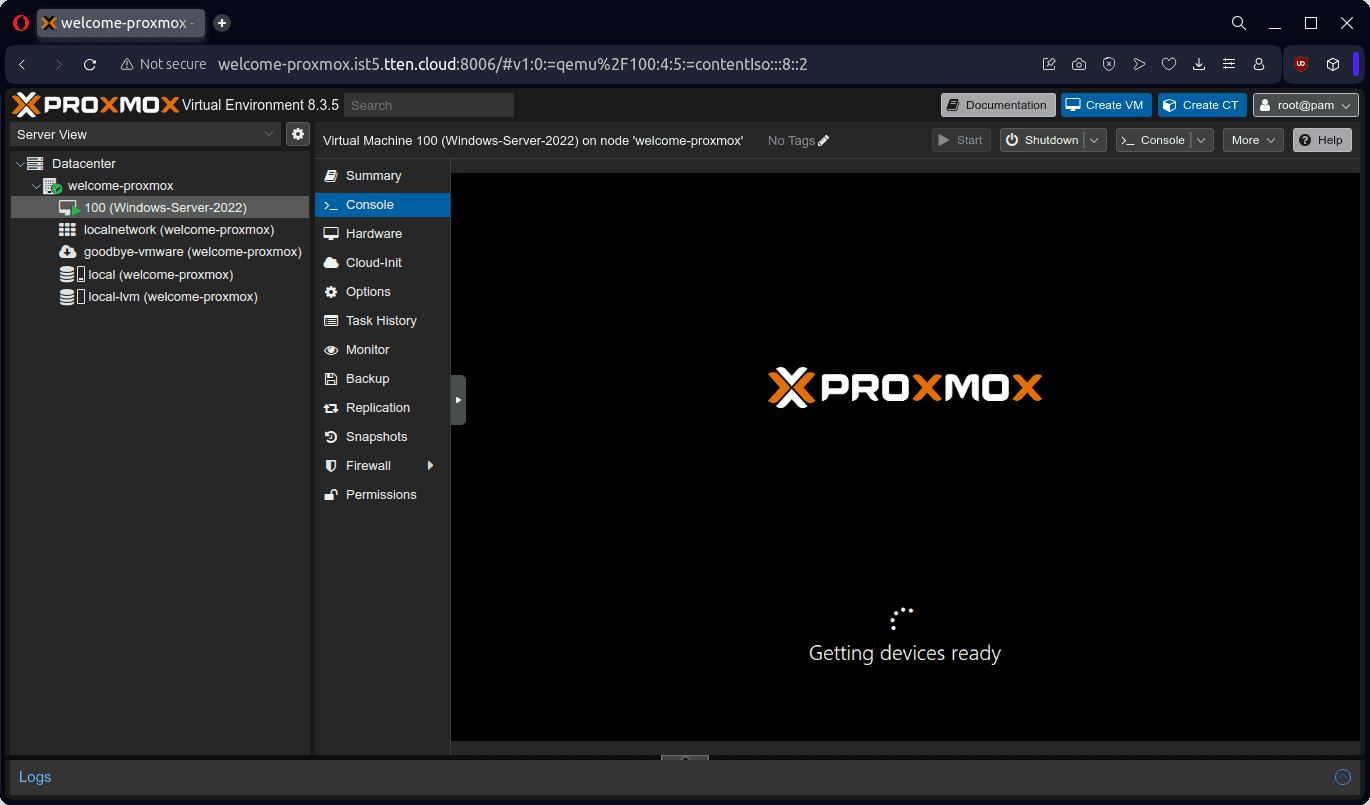Click the Console button in VM toolbar
The image size is (1370, 805).
pos(1153,140)
